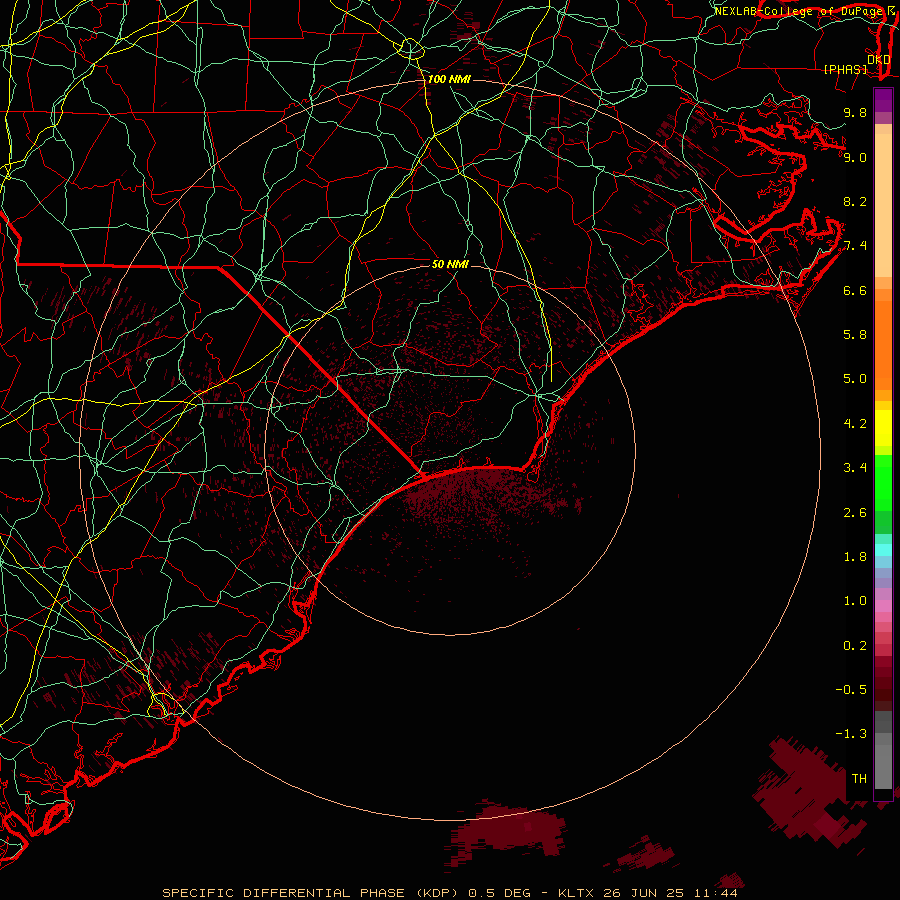
Task: Click the 9.8 scale value
Action: (x=855, y=112)
